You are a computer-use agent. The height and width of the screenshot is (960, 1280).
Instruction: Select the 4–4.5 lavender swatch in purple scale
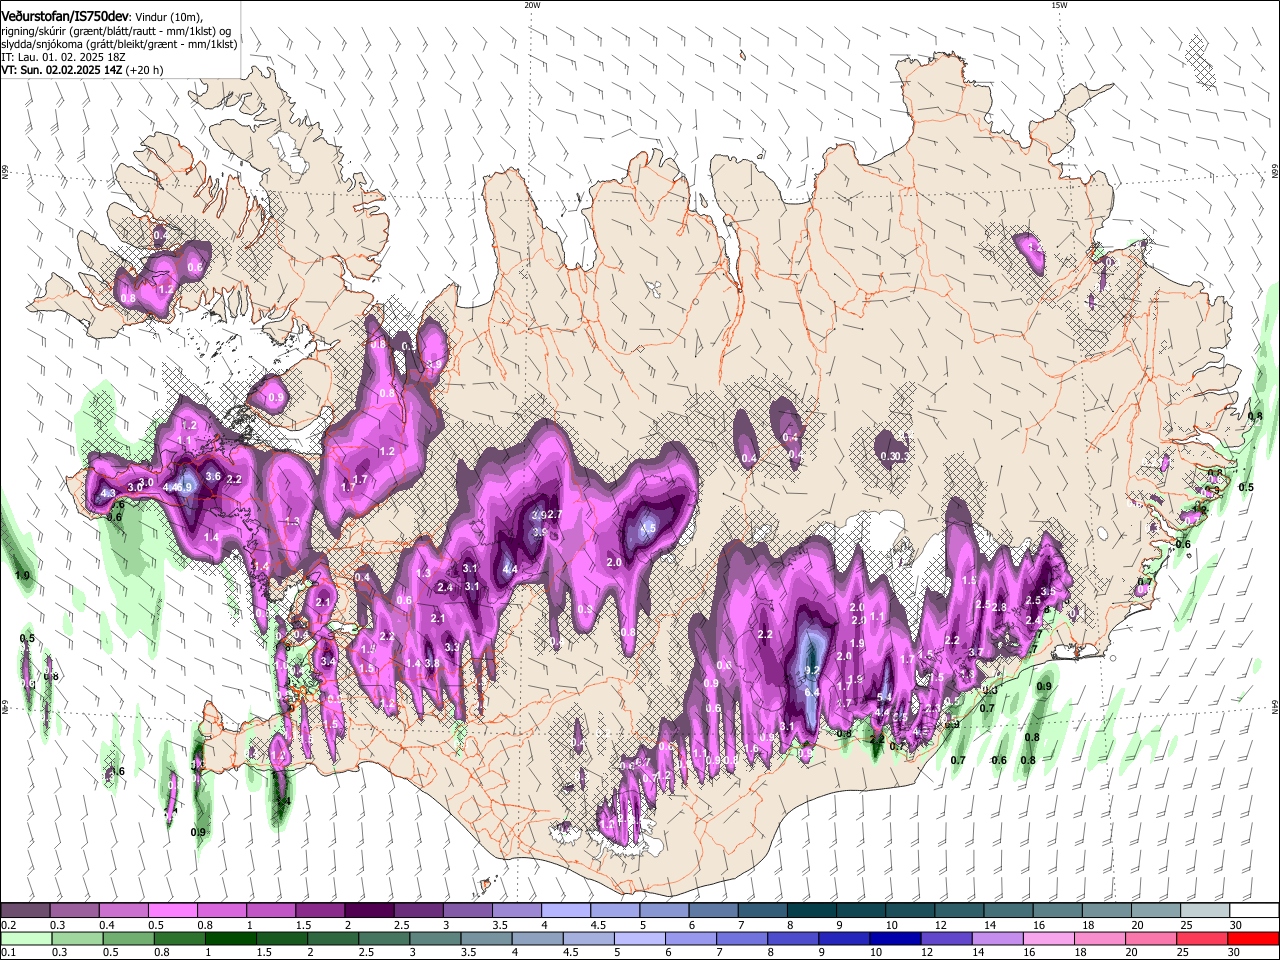pyautogui.click(x=565, y=911)
